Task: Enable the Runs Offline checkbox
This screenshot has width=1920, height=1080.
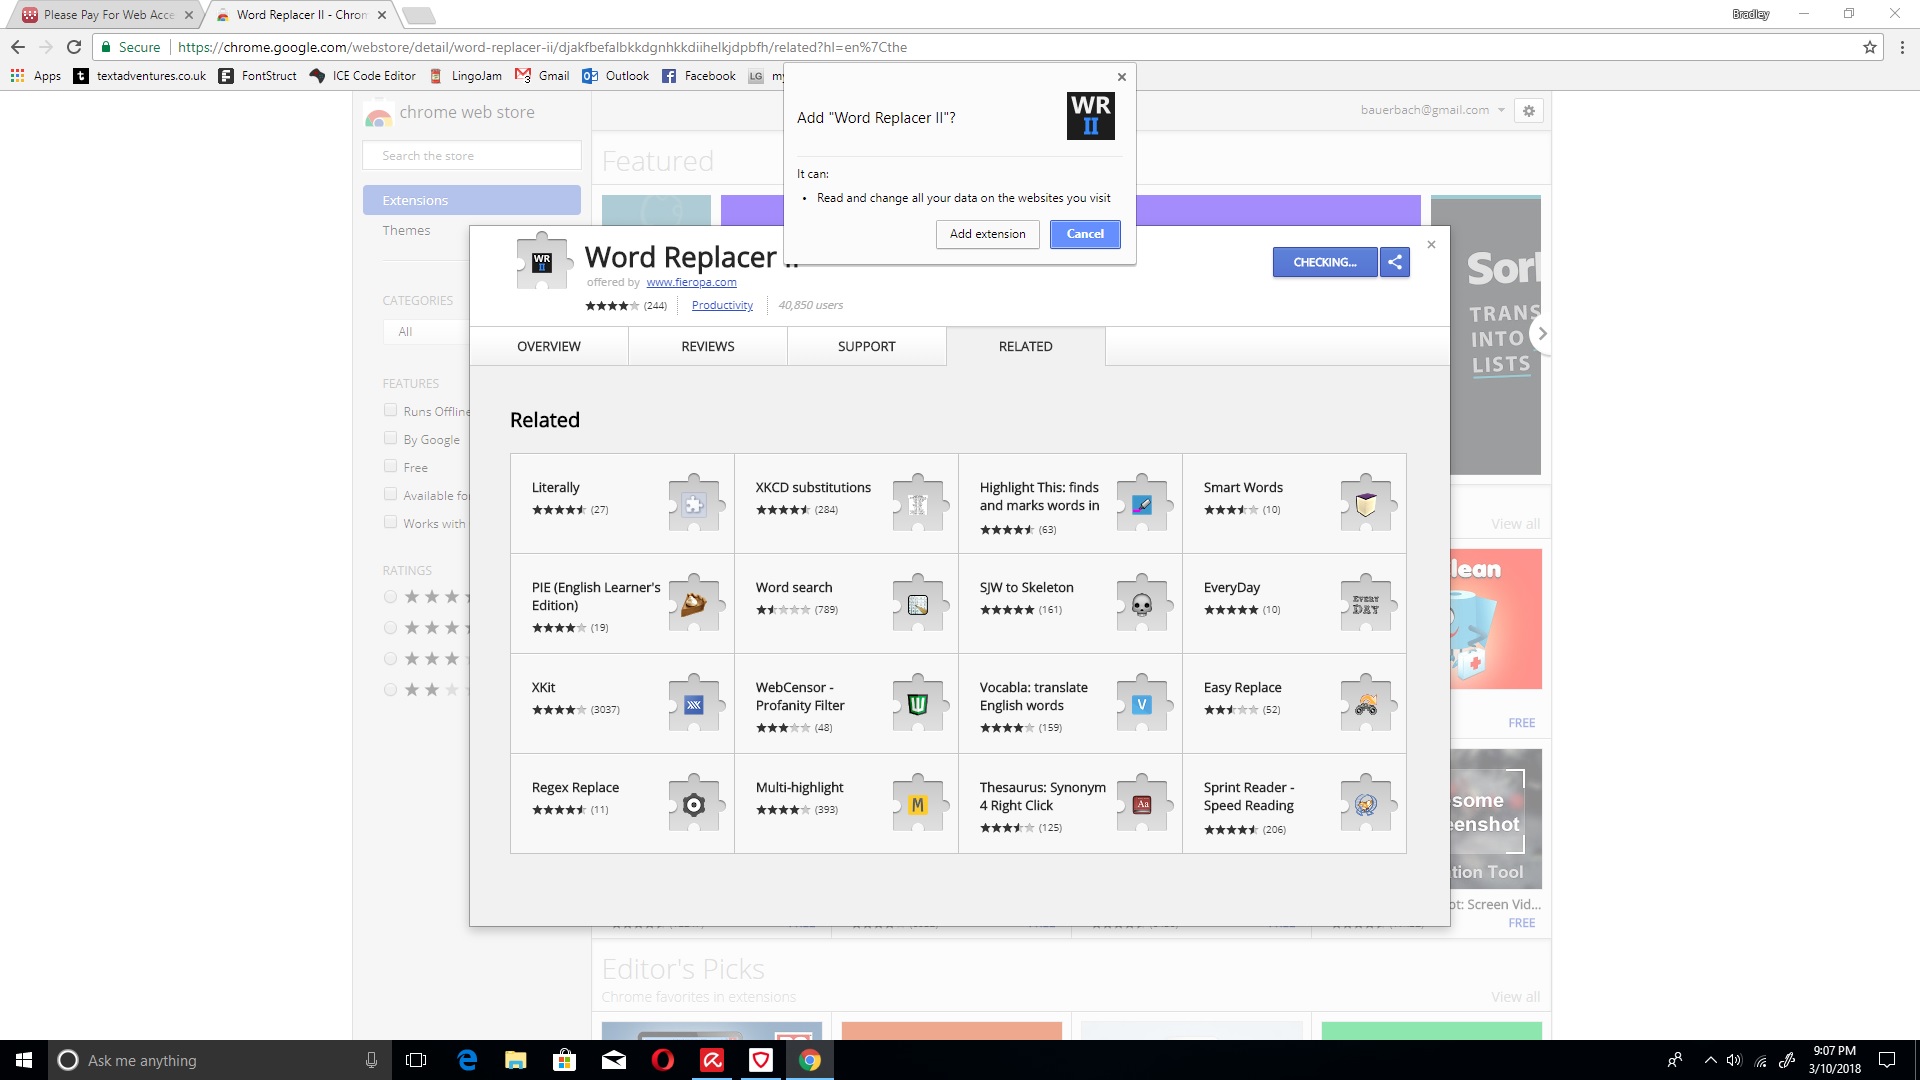Action: [x=390, y=410]
